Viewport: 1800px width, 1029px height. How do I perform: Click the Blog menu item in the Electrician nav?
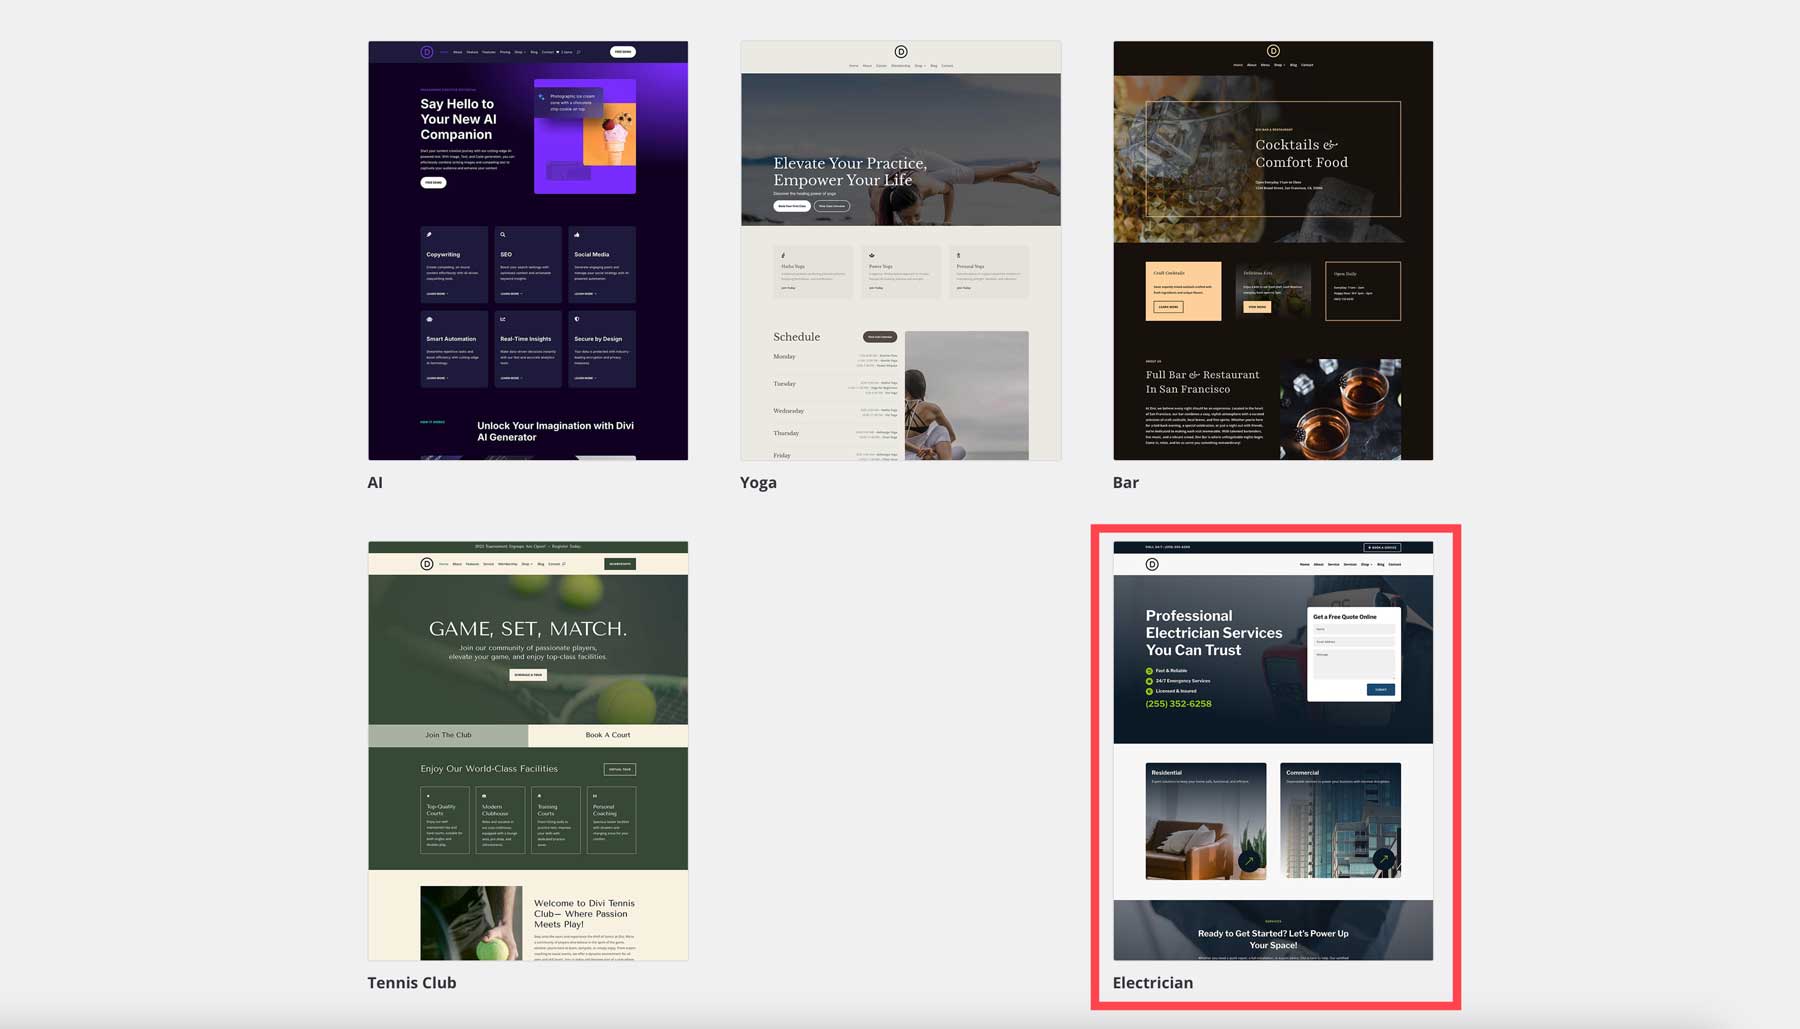coord(1380,564)
